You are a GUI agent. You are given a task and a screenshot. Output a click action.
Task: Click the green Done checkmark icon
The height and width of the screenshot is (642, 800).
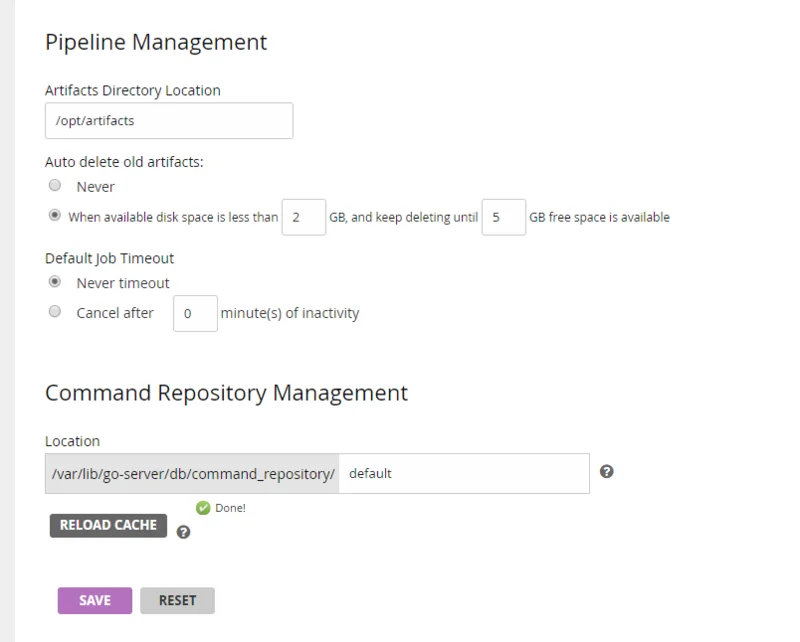click(x=203, y=508)
